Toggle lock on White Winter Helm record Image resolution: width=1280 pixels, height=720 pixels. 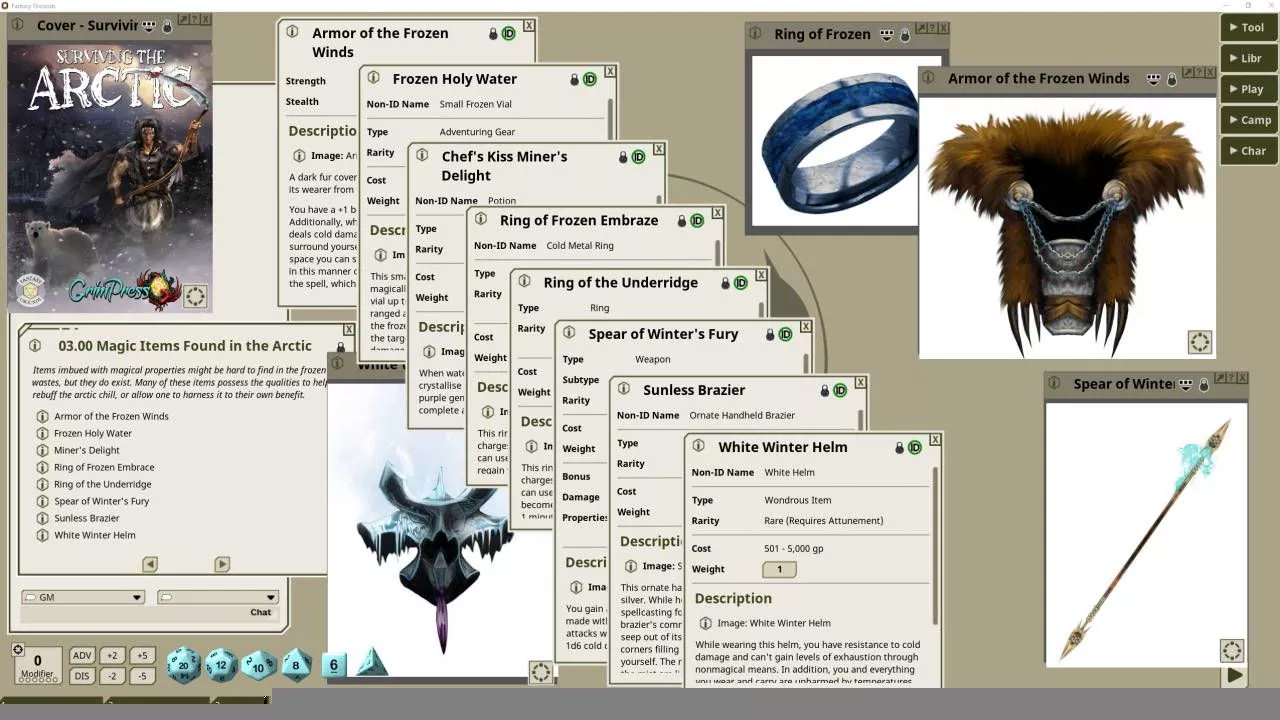click(x=899, y=448)
